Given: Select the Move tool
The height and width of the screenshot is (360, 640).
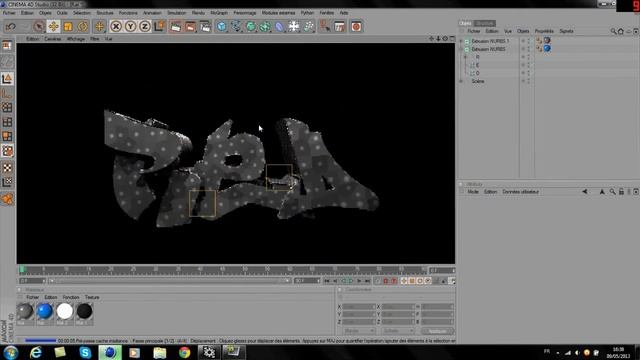Looking at the screenshot, I should (x=53, y=27).
